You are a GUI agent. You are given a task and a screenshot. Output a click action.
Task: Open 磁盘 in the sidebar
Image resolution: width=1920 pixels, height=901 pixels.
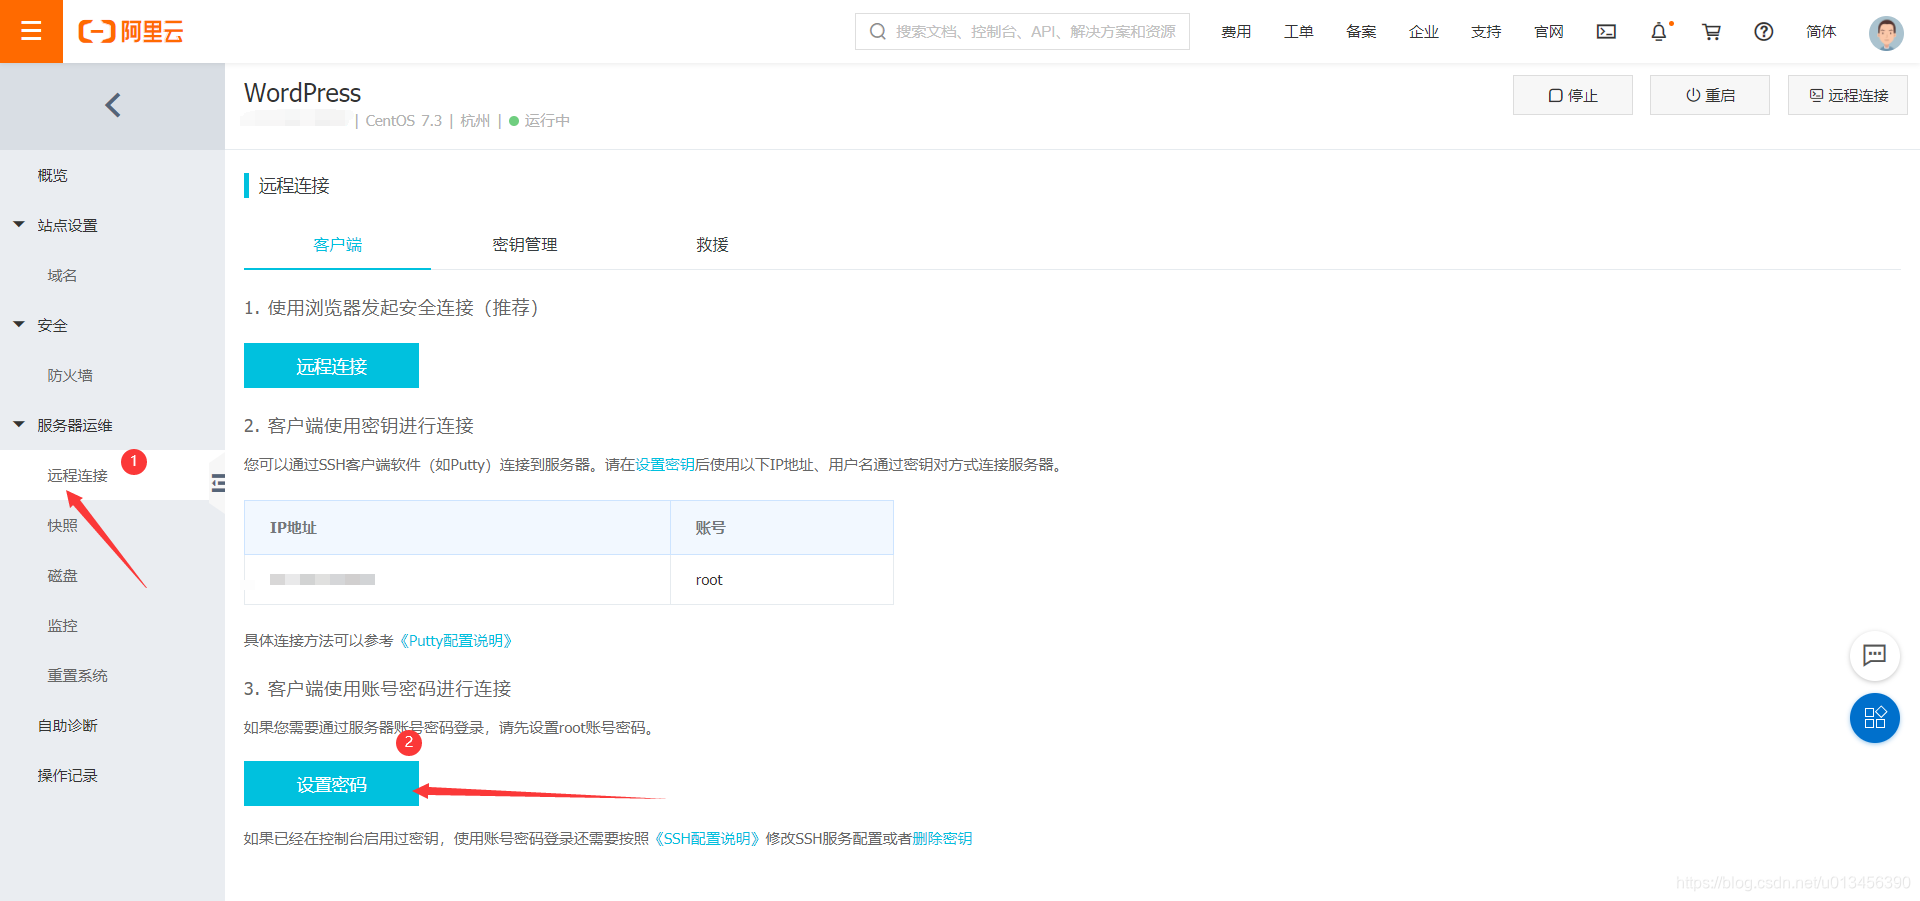(x=62, y=575)
